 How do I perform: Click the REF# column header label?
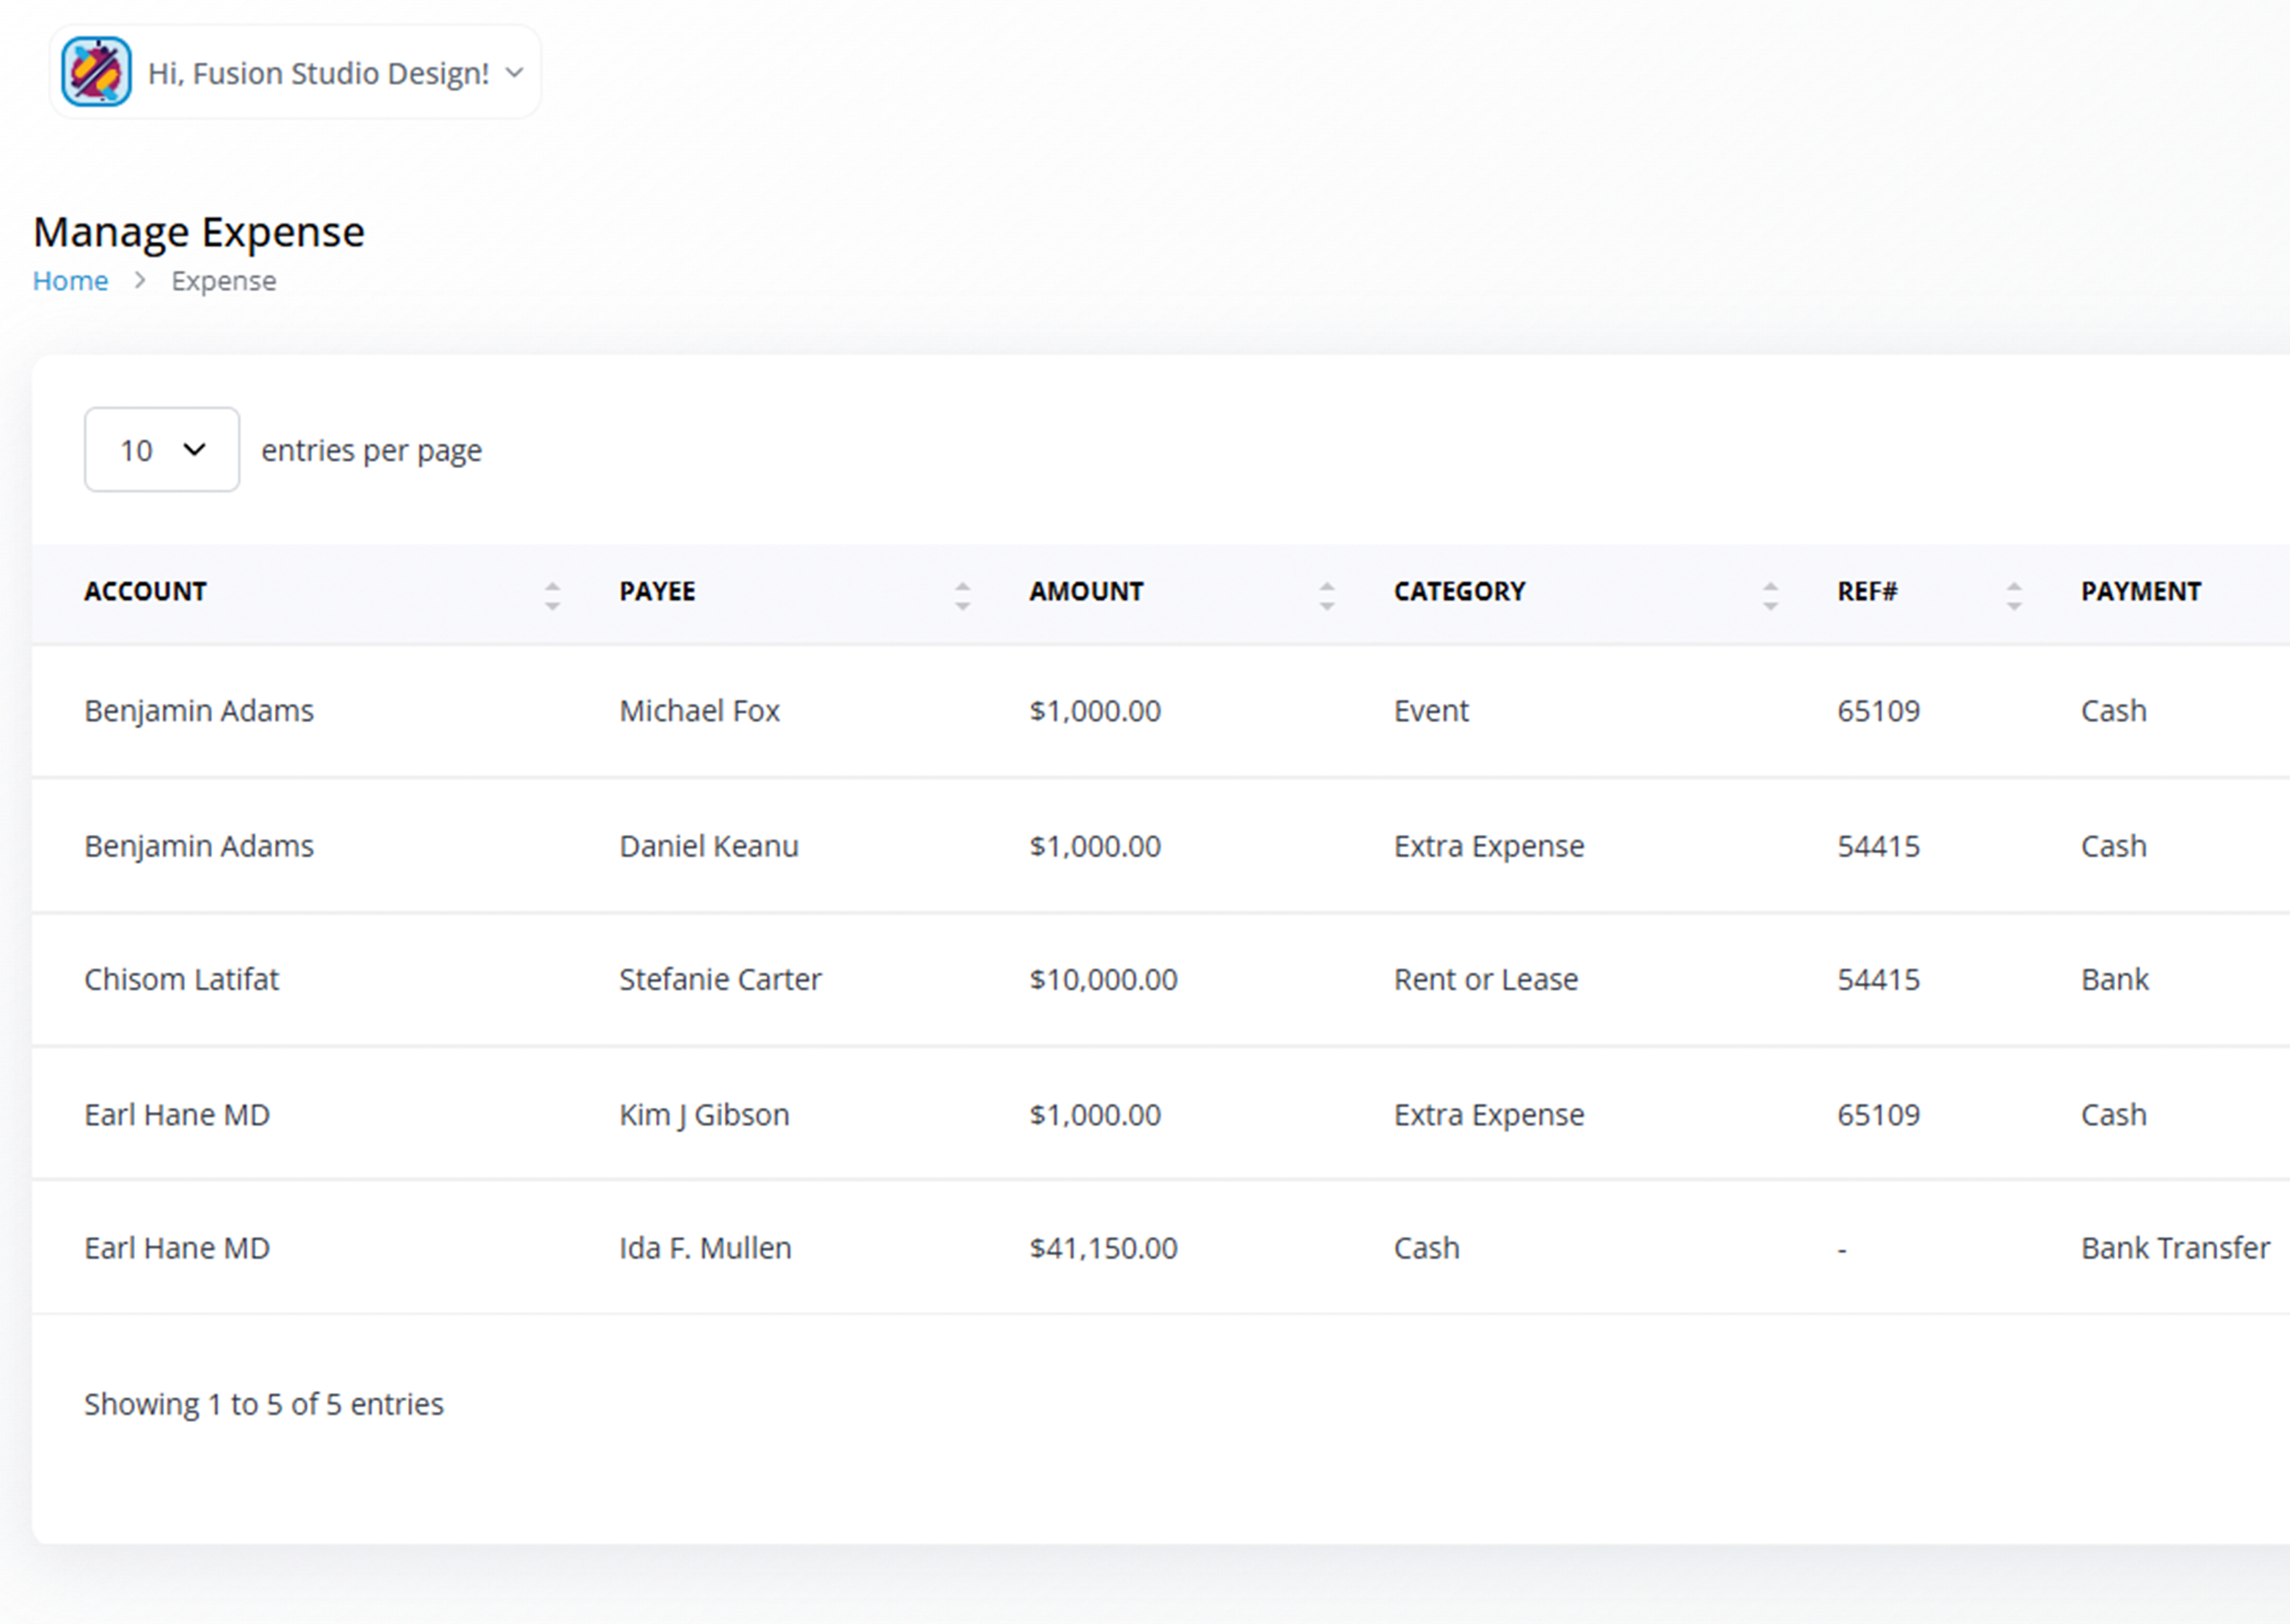coord(1867,591)
